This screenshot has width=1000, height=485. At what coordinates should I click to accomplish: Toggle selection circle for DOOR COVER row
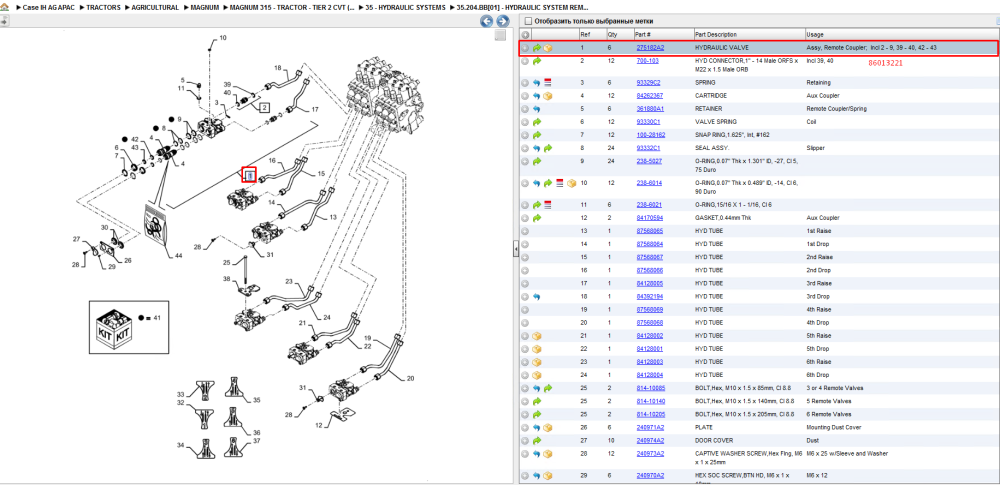(x=526, y=440)
